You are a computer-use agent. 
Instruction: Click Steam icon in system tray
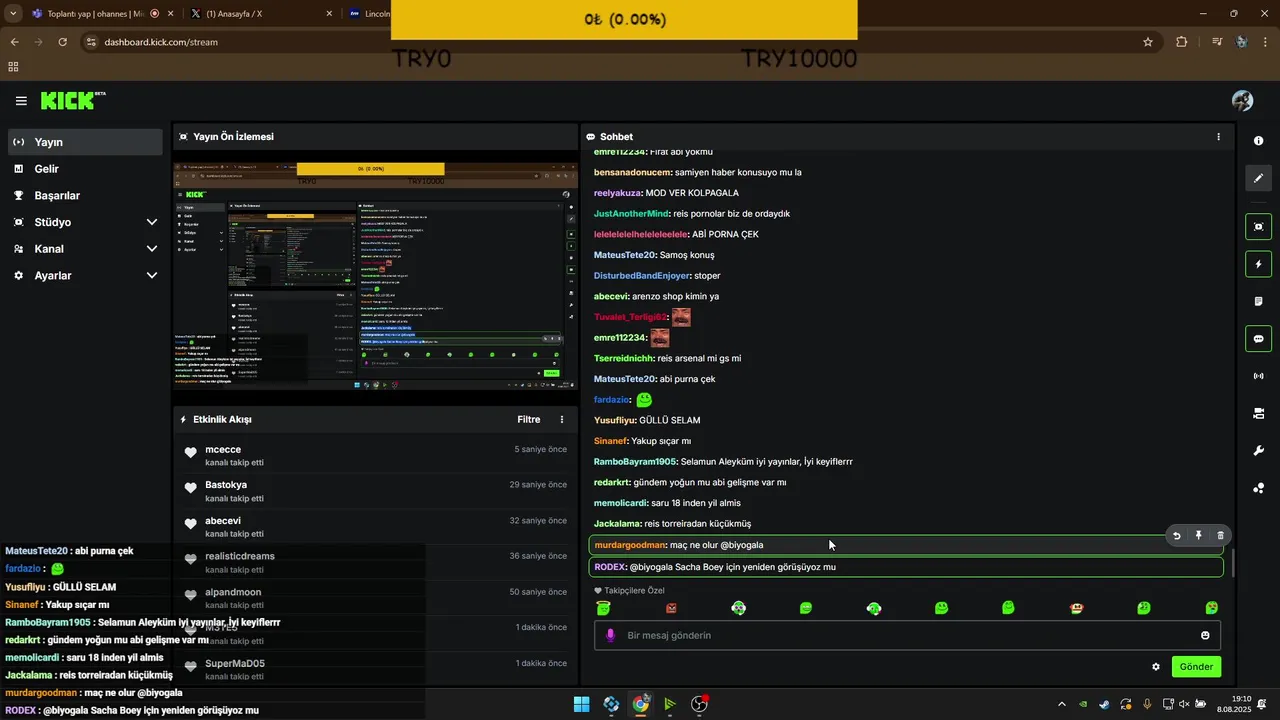[1104, 704]
